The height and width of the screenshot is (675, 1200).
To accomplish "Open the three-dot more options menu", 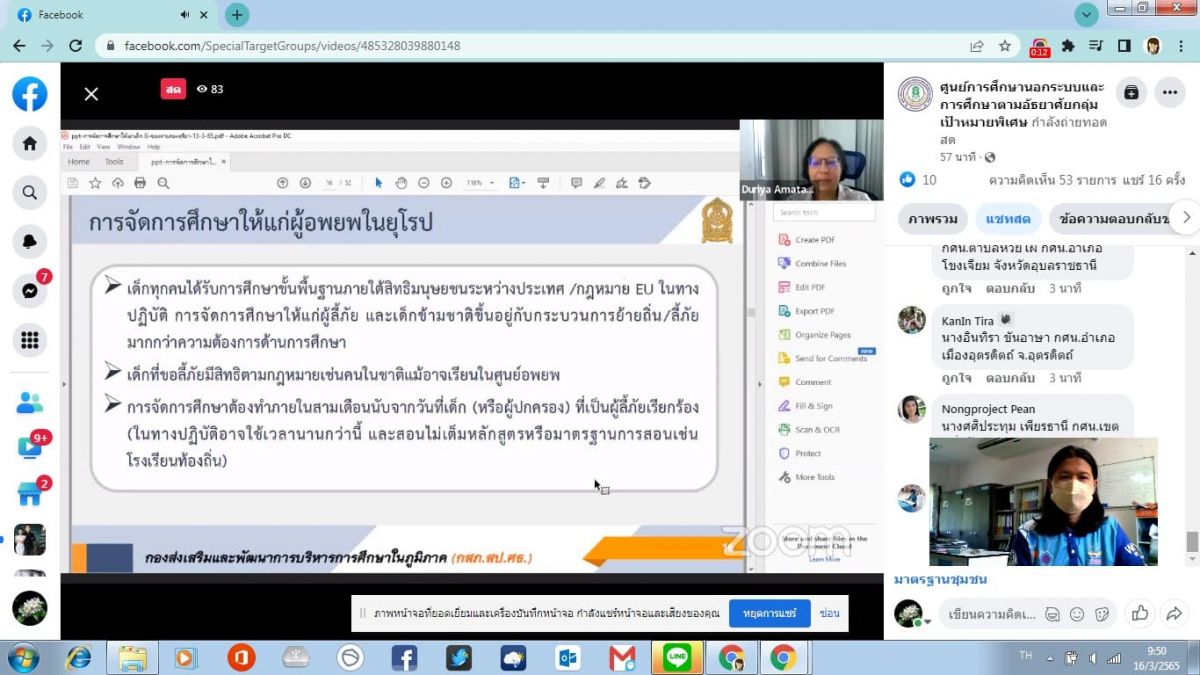I will tap(1170, 92).
